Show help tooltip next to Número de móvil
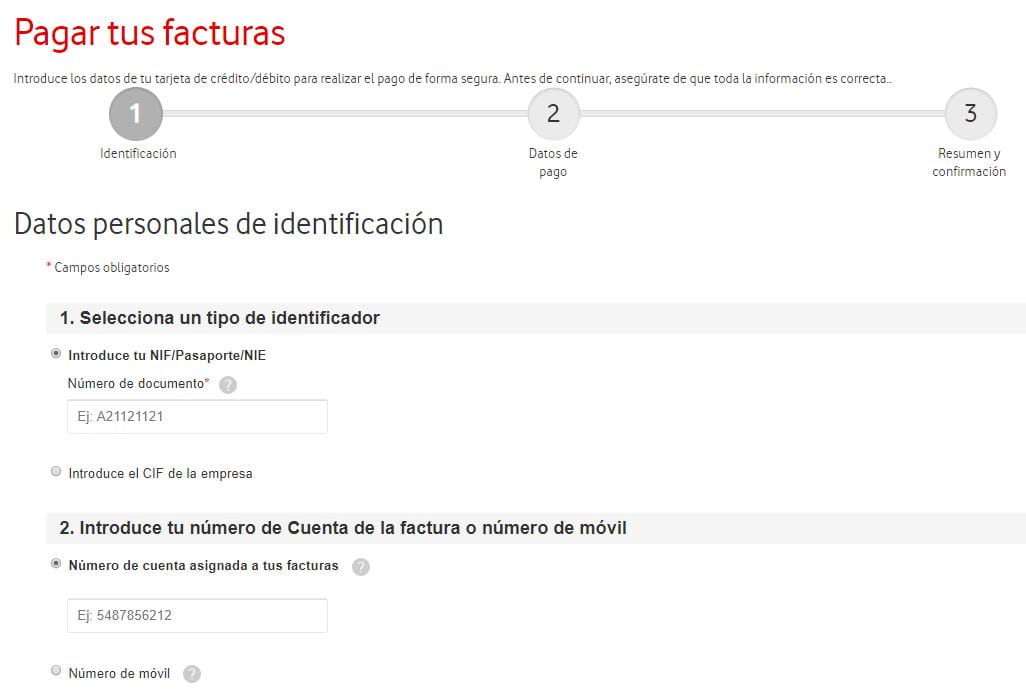 coord(192,674)
